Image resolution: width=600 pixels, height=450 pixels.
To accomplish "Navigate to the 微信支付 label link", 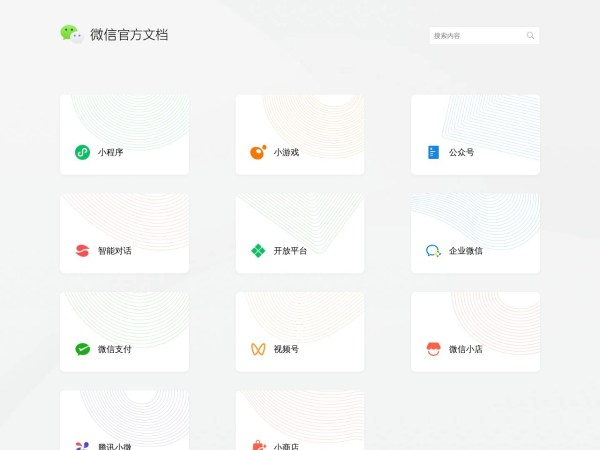I will coord(114,349).
